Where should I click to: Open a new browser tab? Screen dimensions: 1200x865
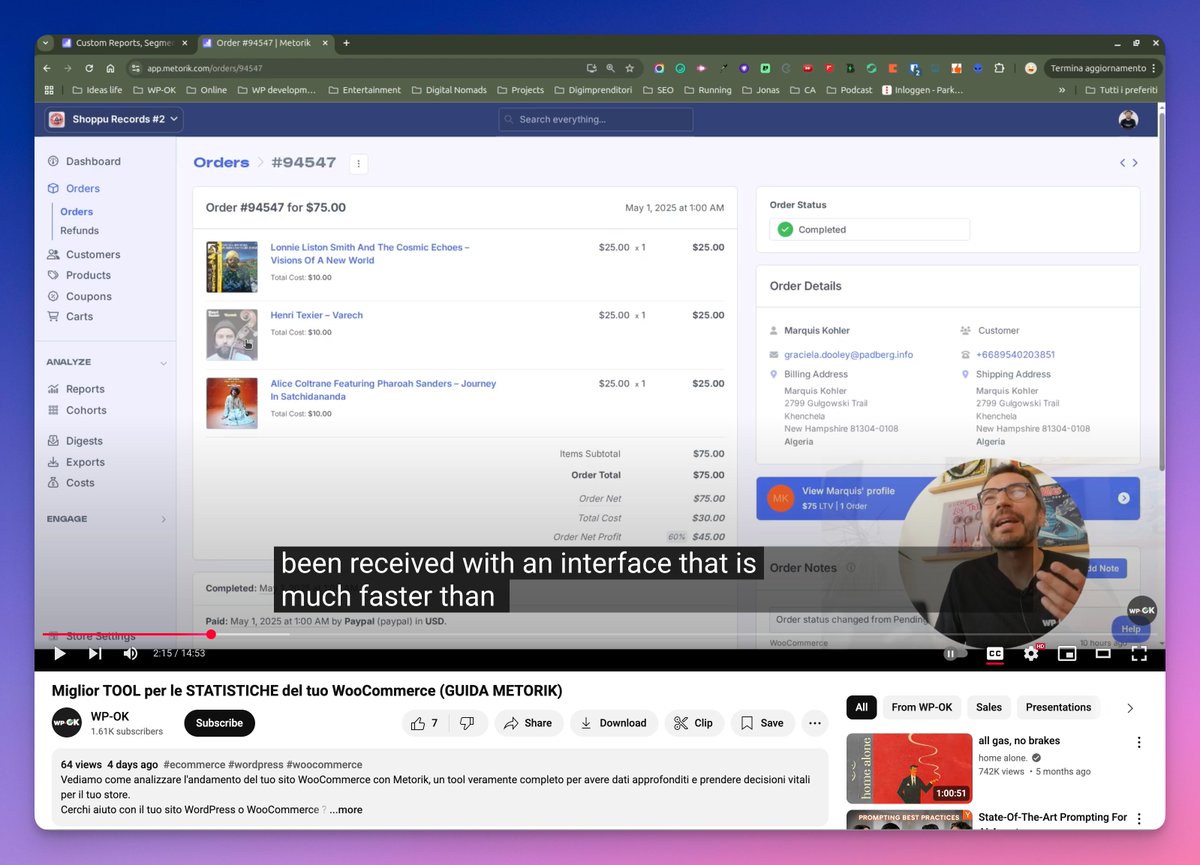coord(346,43)
